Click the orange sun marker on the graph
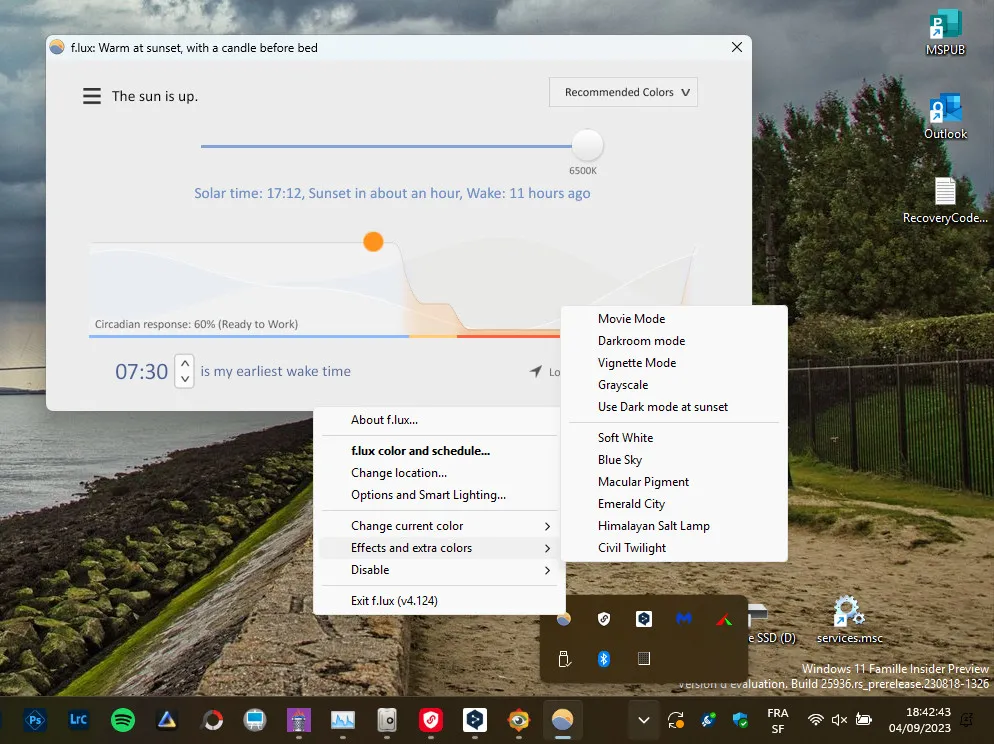This screenshot has height=744, width=994. point(373,241)
